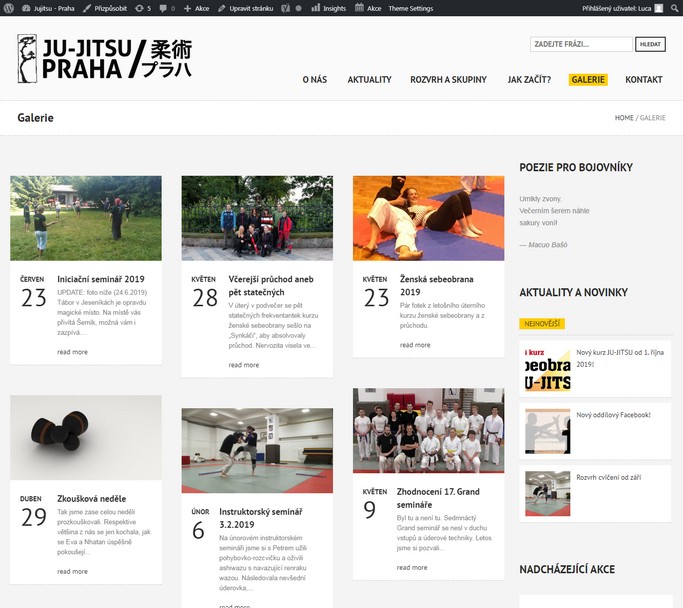Click the Ju-Jitsu Praha site logo
Screen dimensions: 683x608
[x=105, y=58]
